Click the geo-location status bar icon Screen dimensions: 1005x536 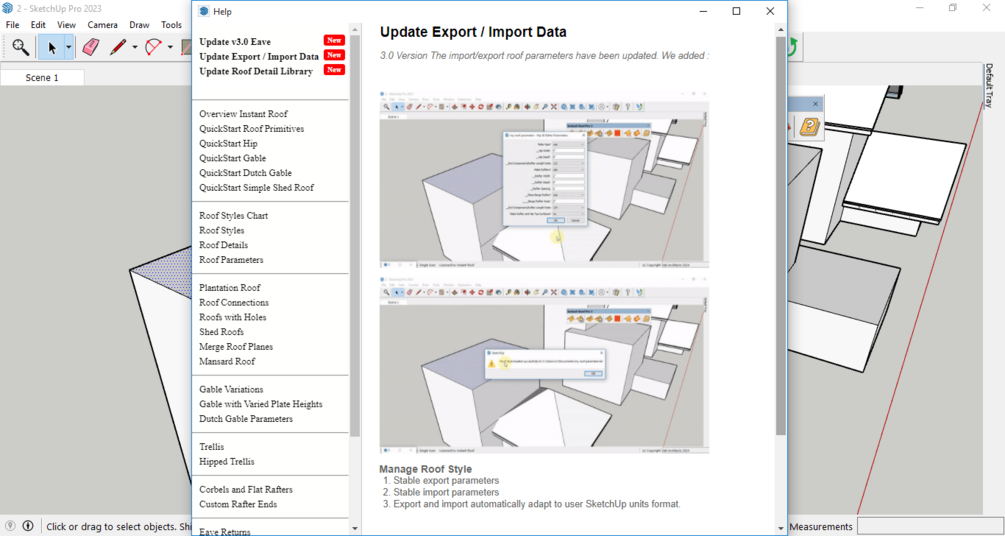pos(10,526)
